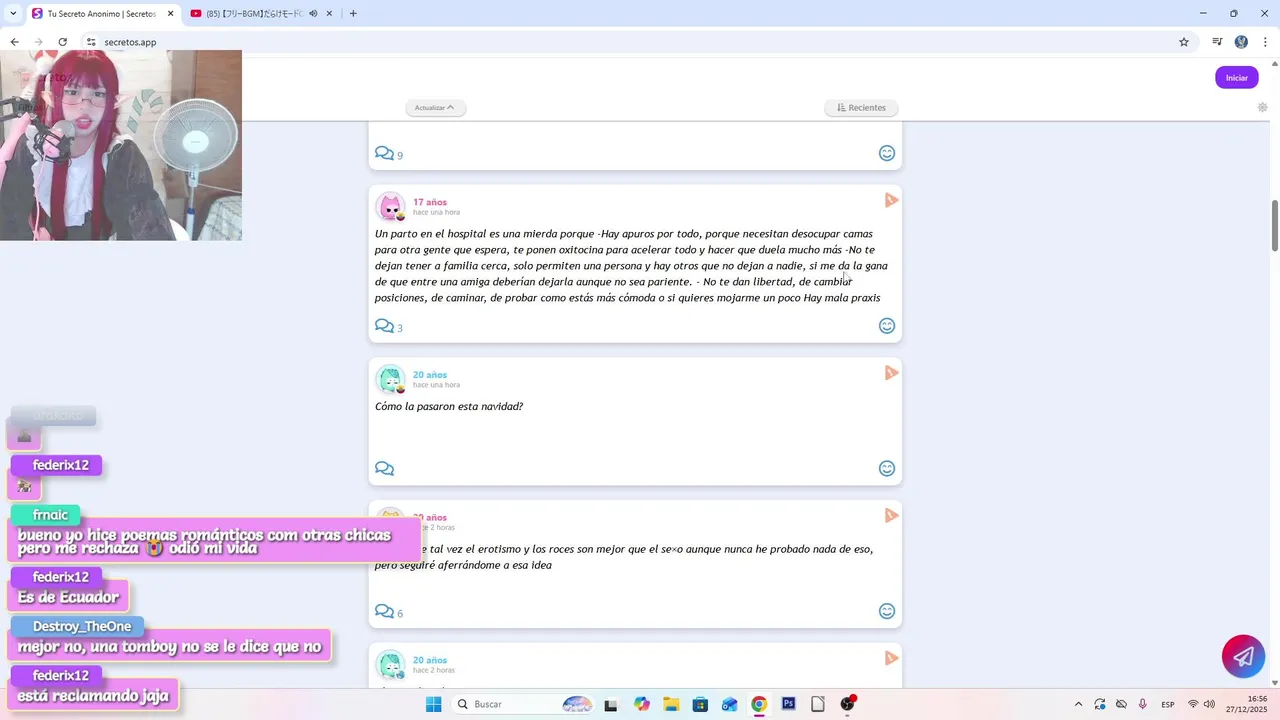
Task: Click the page vertical scrollbar thumb
Action: [x=1274, y=225]
